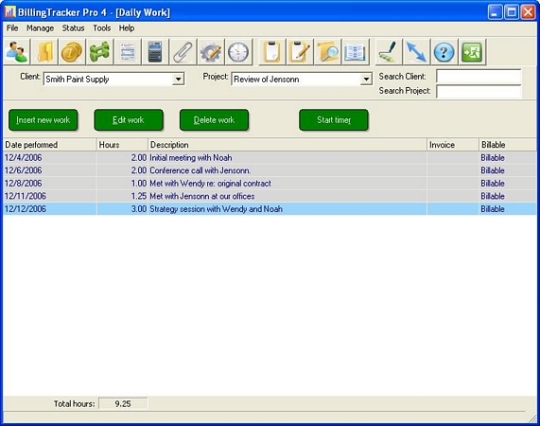Open the Clients people icon
540x426 pixels.
pos(17,52)
